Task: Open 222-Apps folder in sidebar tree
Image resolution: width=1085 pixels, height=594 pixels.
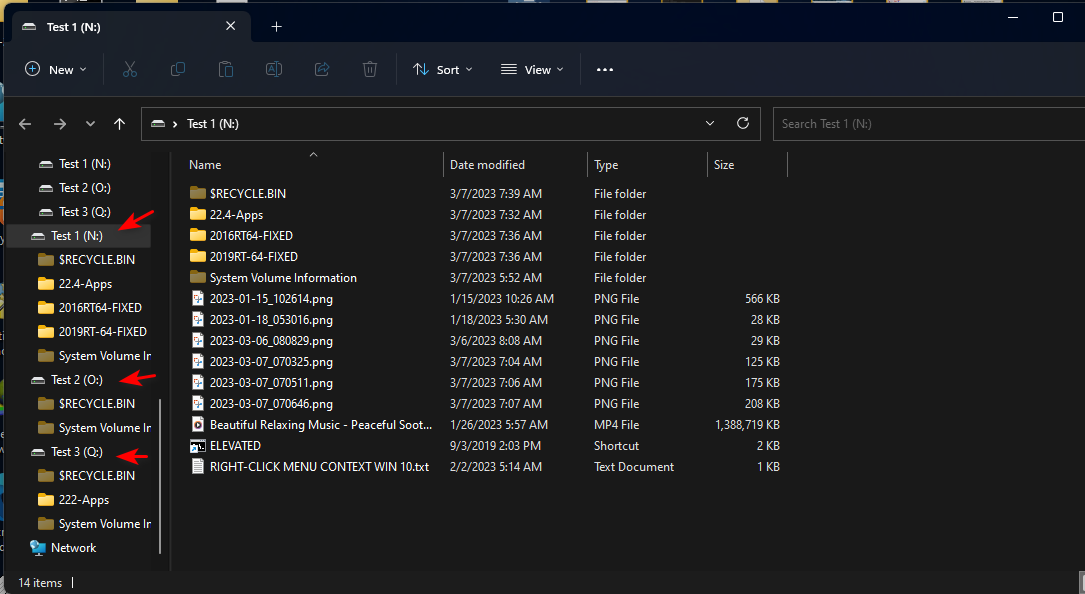Action: pyautogui.click(x=84, y=500)
